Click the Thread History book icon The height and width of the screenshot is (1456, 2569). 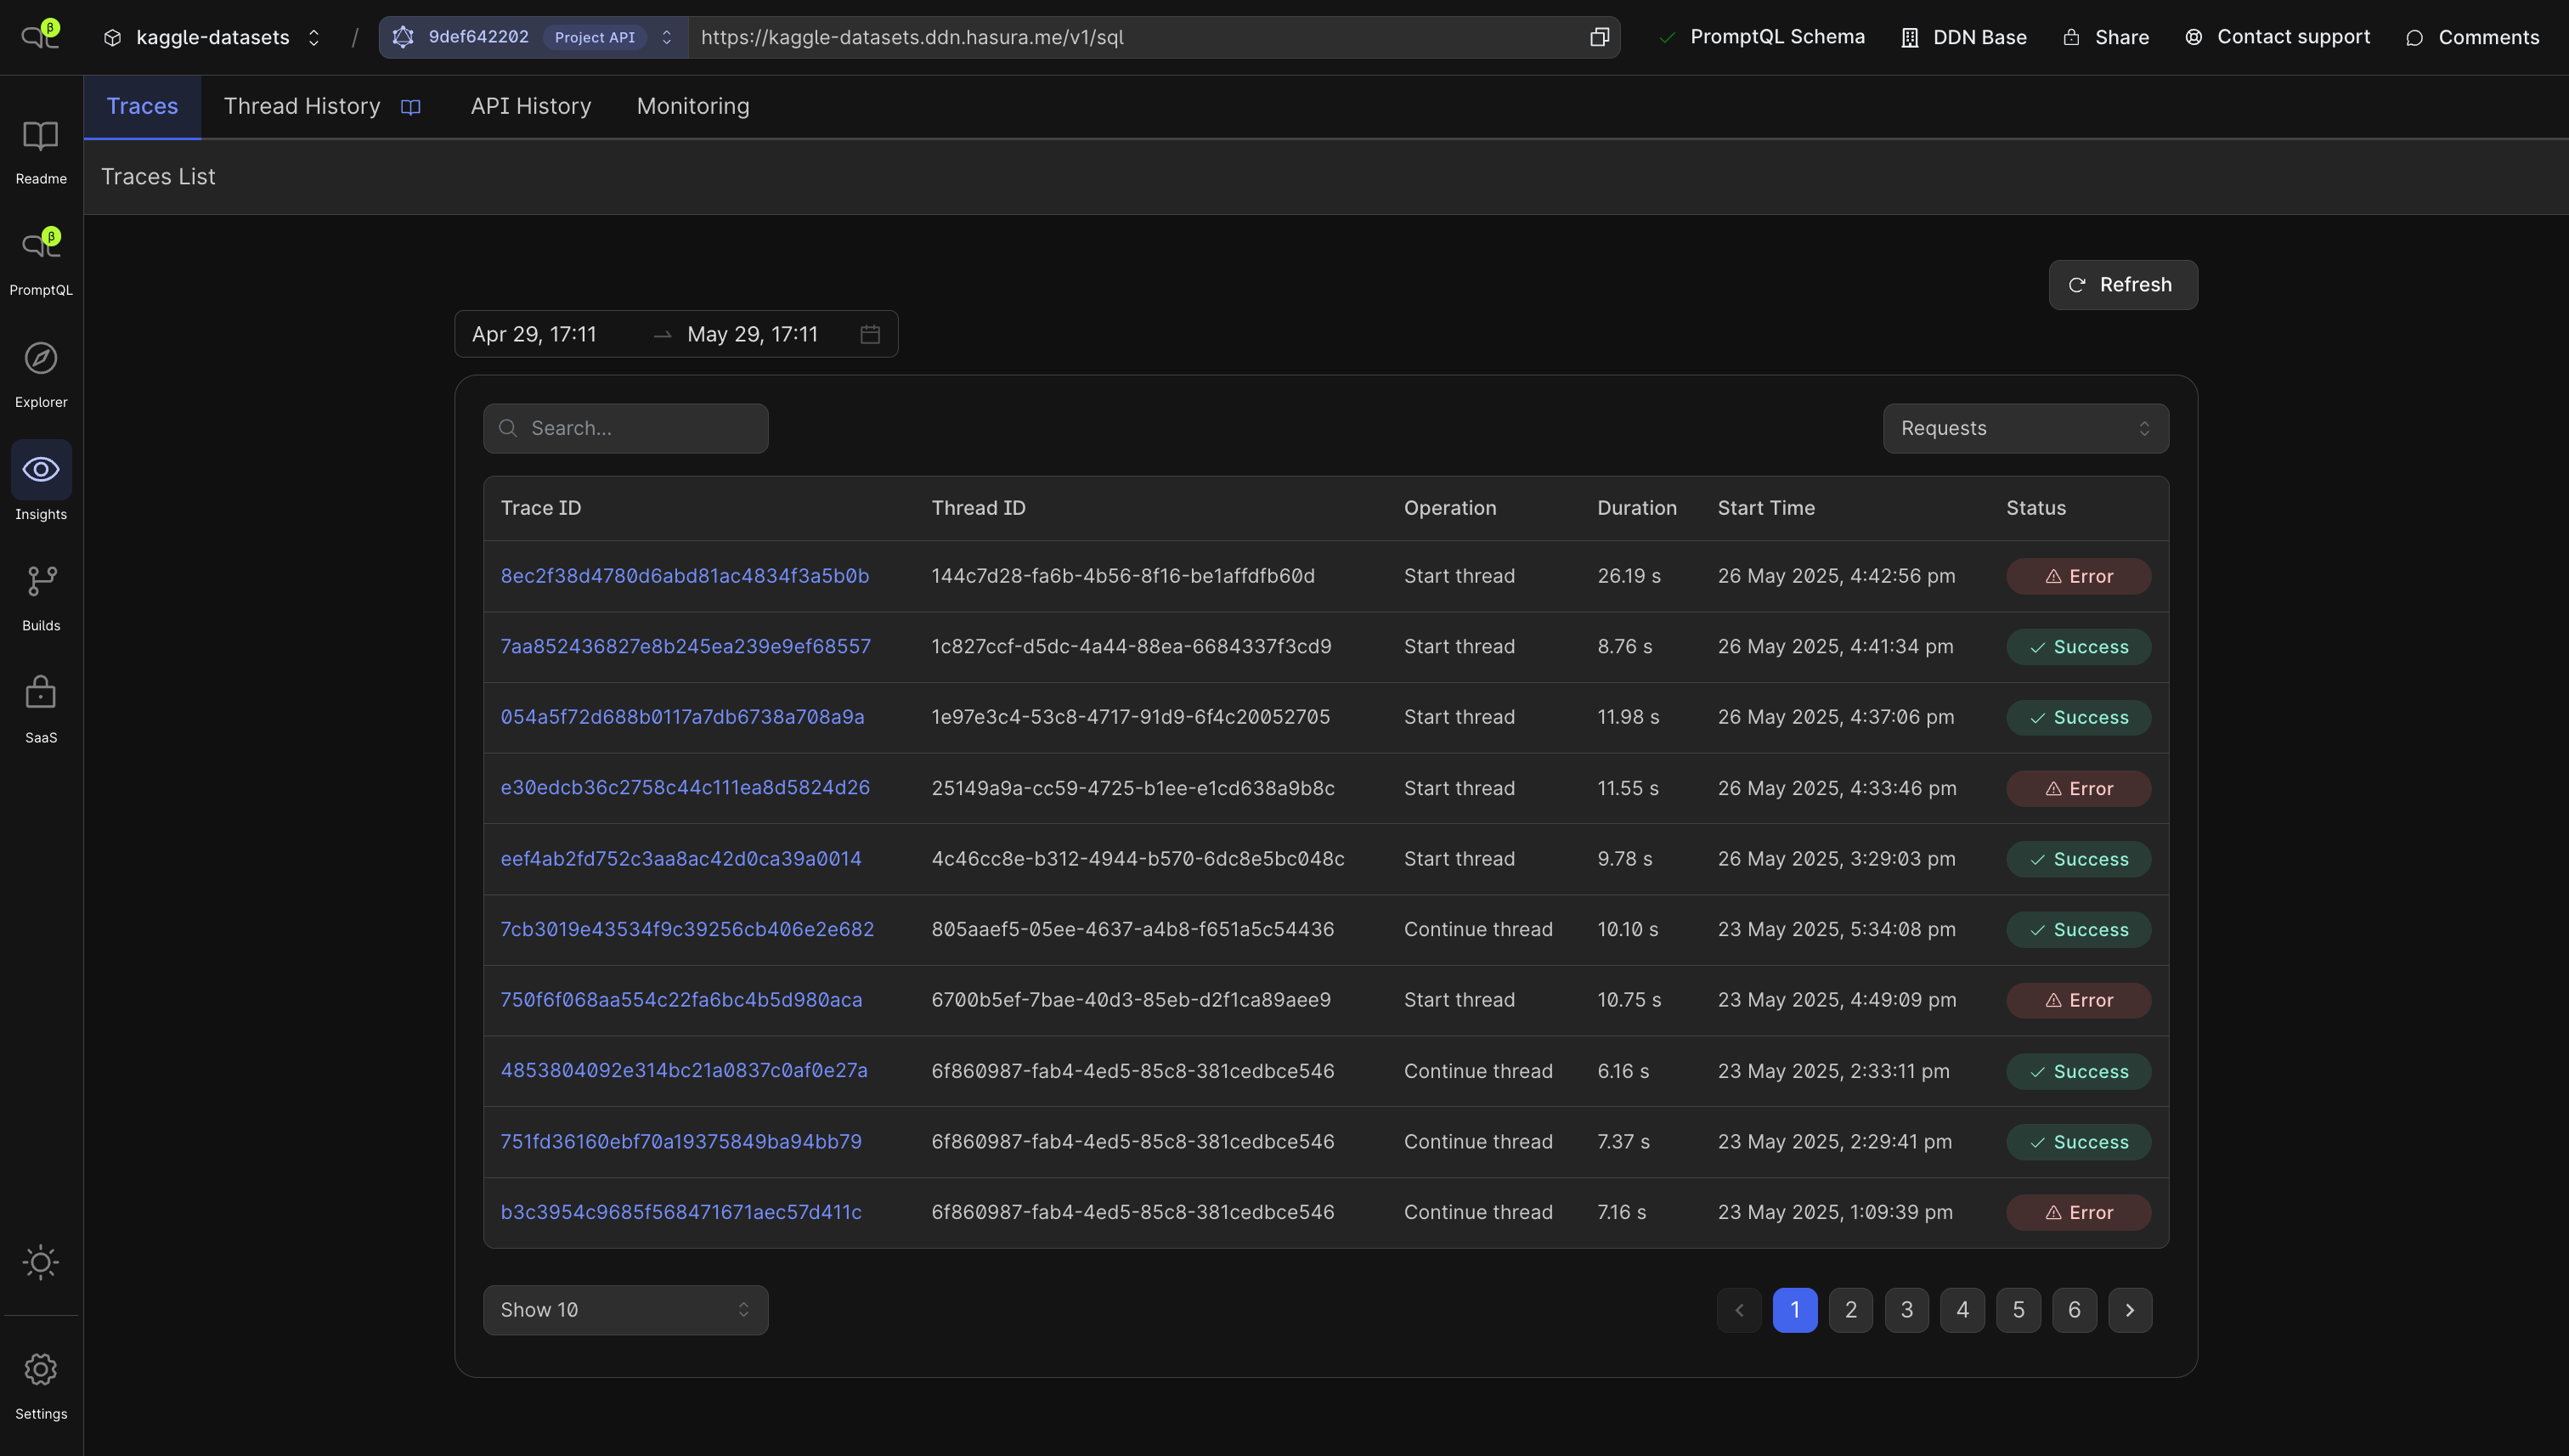pyautogui.click(x=410, y=107)
